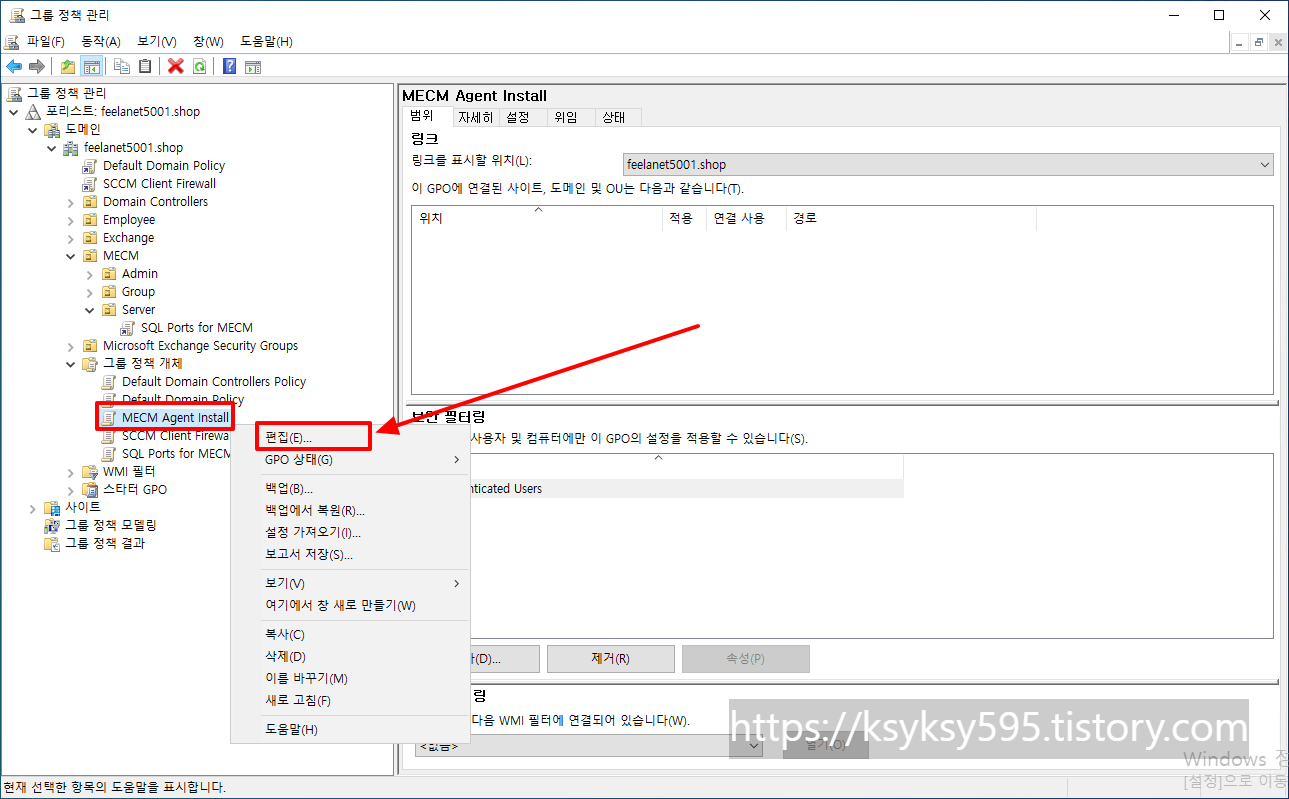Image resolution: width=1289 pixels, height=799 pixels.
Task: Toggle the Show/Hide Action Pane icon
Action: pos(253,66)
